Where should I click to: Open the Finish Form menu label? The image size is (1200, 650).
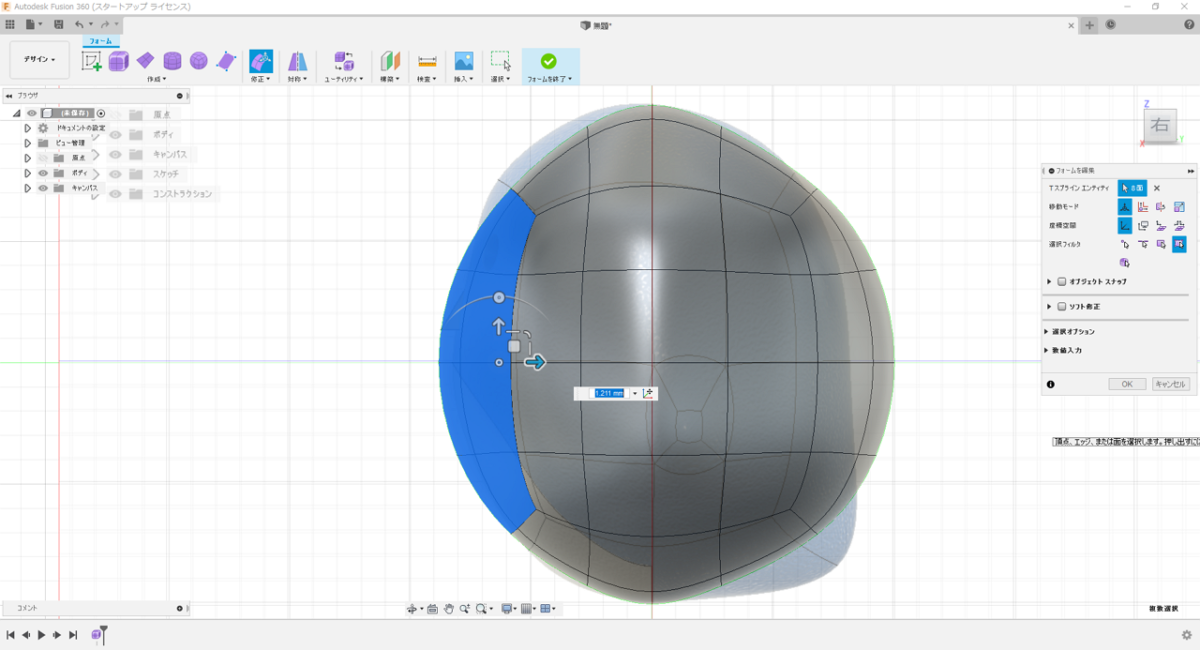pyautogui.click(x=549, y=78)
